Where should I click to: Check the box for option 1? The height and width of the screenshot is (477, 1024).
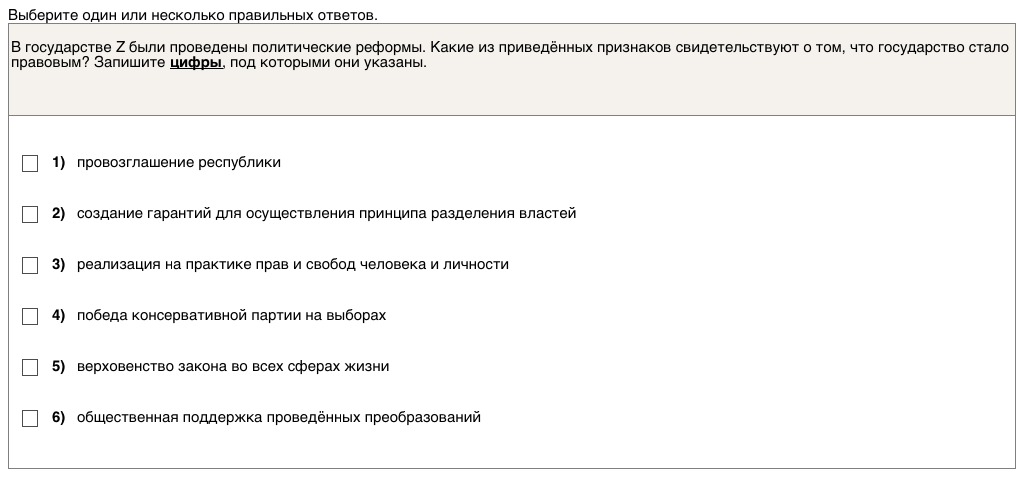coord(30,163)
